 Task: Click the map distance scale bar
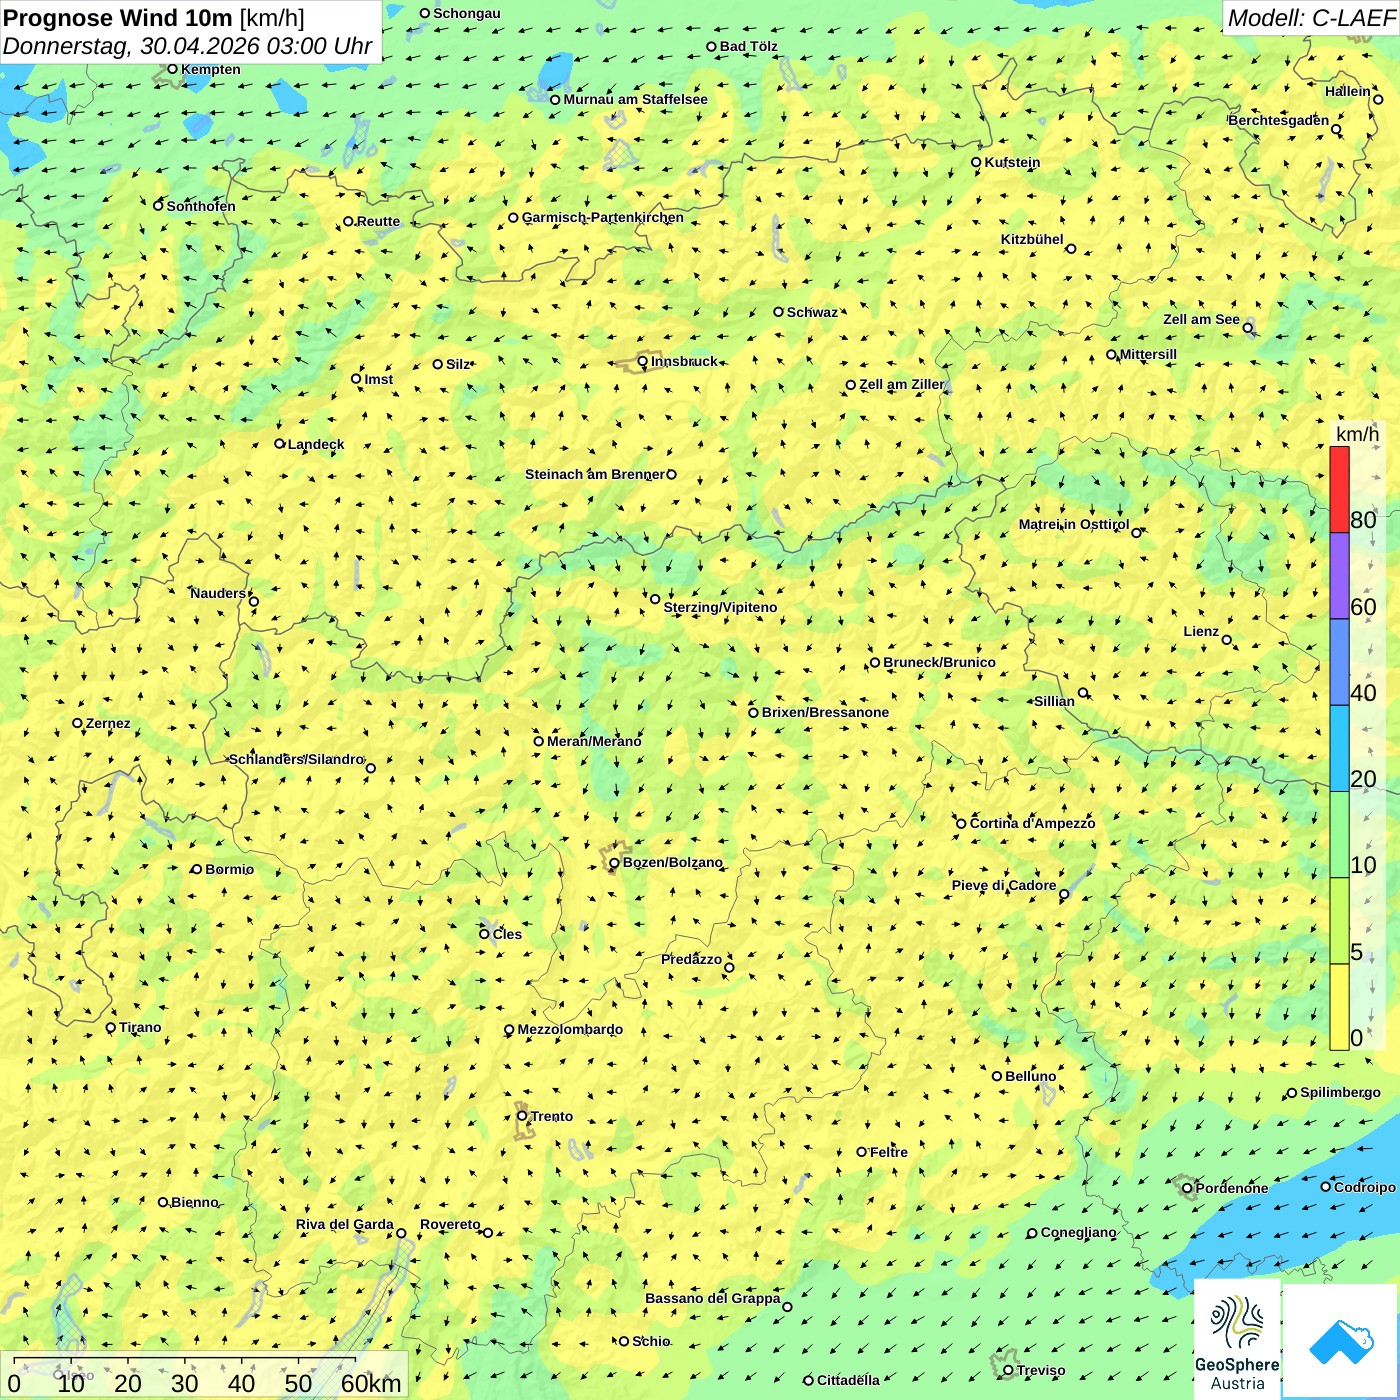(x=205, y=1375)
